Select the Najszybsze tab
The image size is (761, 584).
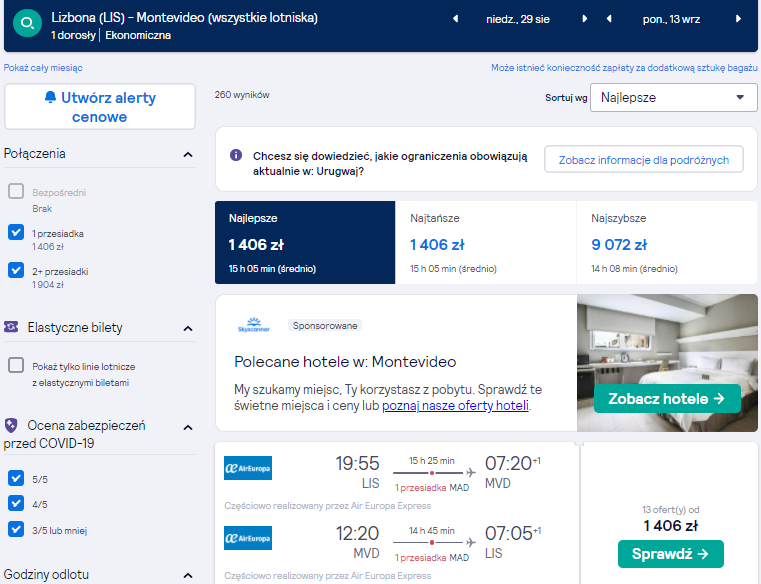click(667, 242)
